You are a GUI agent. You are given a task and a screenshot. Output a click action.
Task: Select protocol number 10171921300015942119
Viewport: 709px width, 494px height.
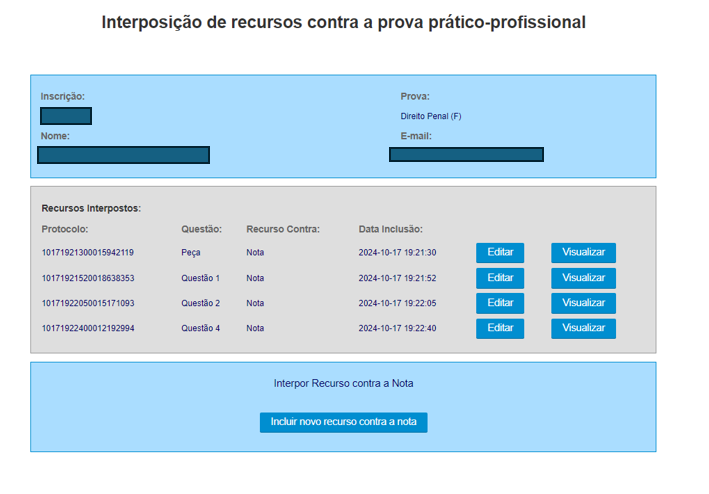(x=87, y=253)
